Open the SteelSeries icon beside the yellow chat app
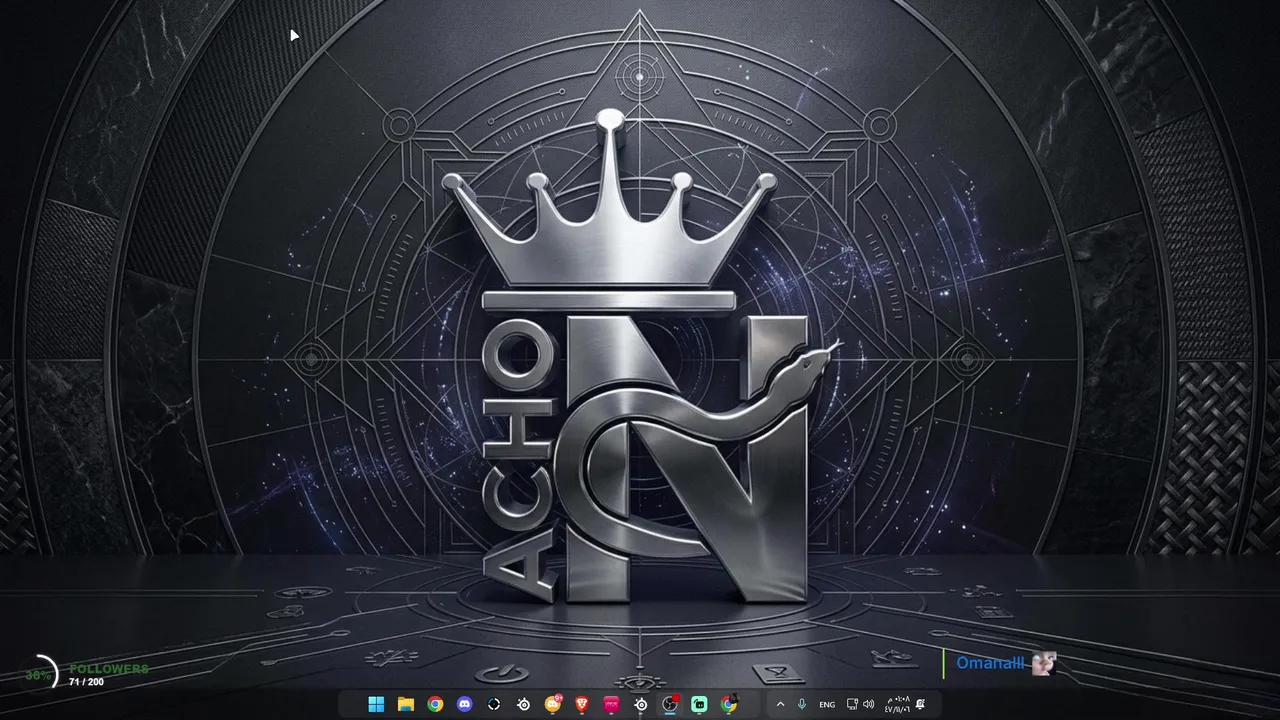1280x720 pixels. (x=523, y=704)
